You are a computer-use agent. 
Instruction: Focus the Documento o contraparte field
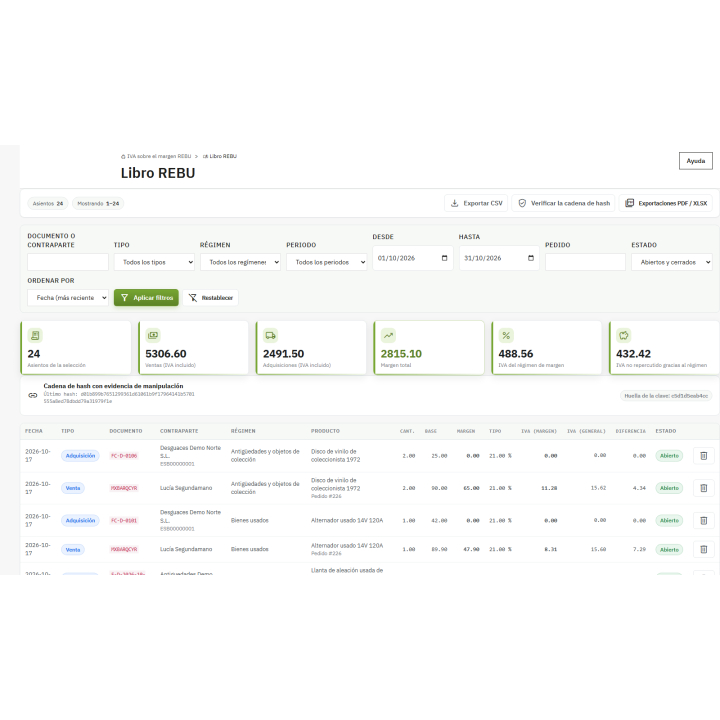tap(68, 262)
